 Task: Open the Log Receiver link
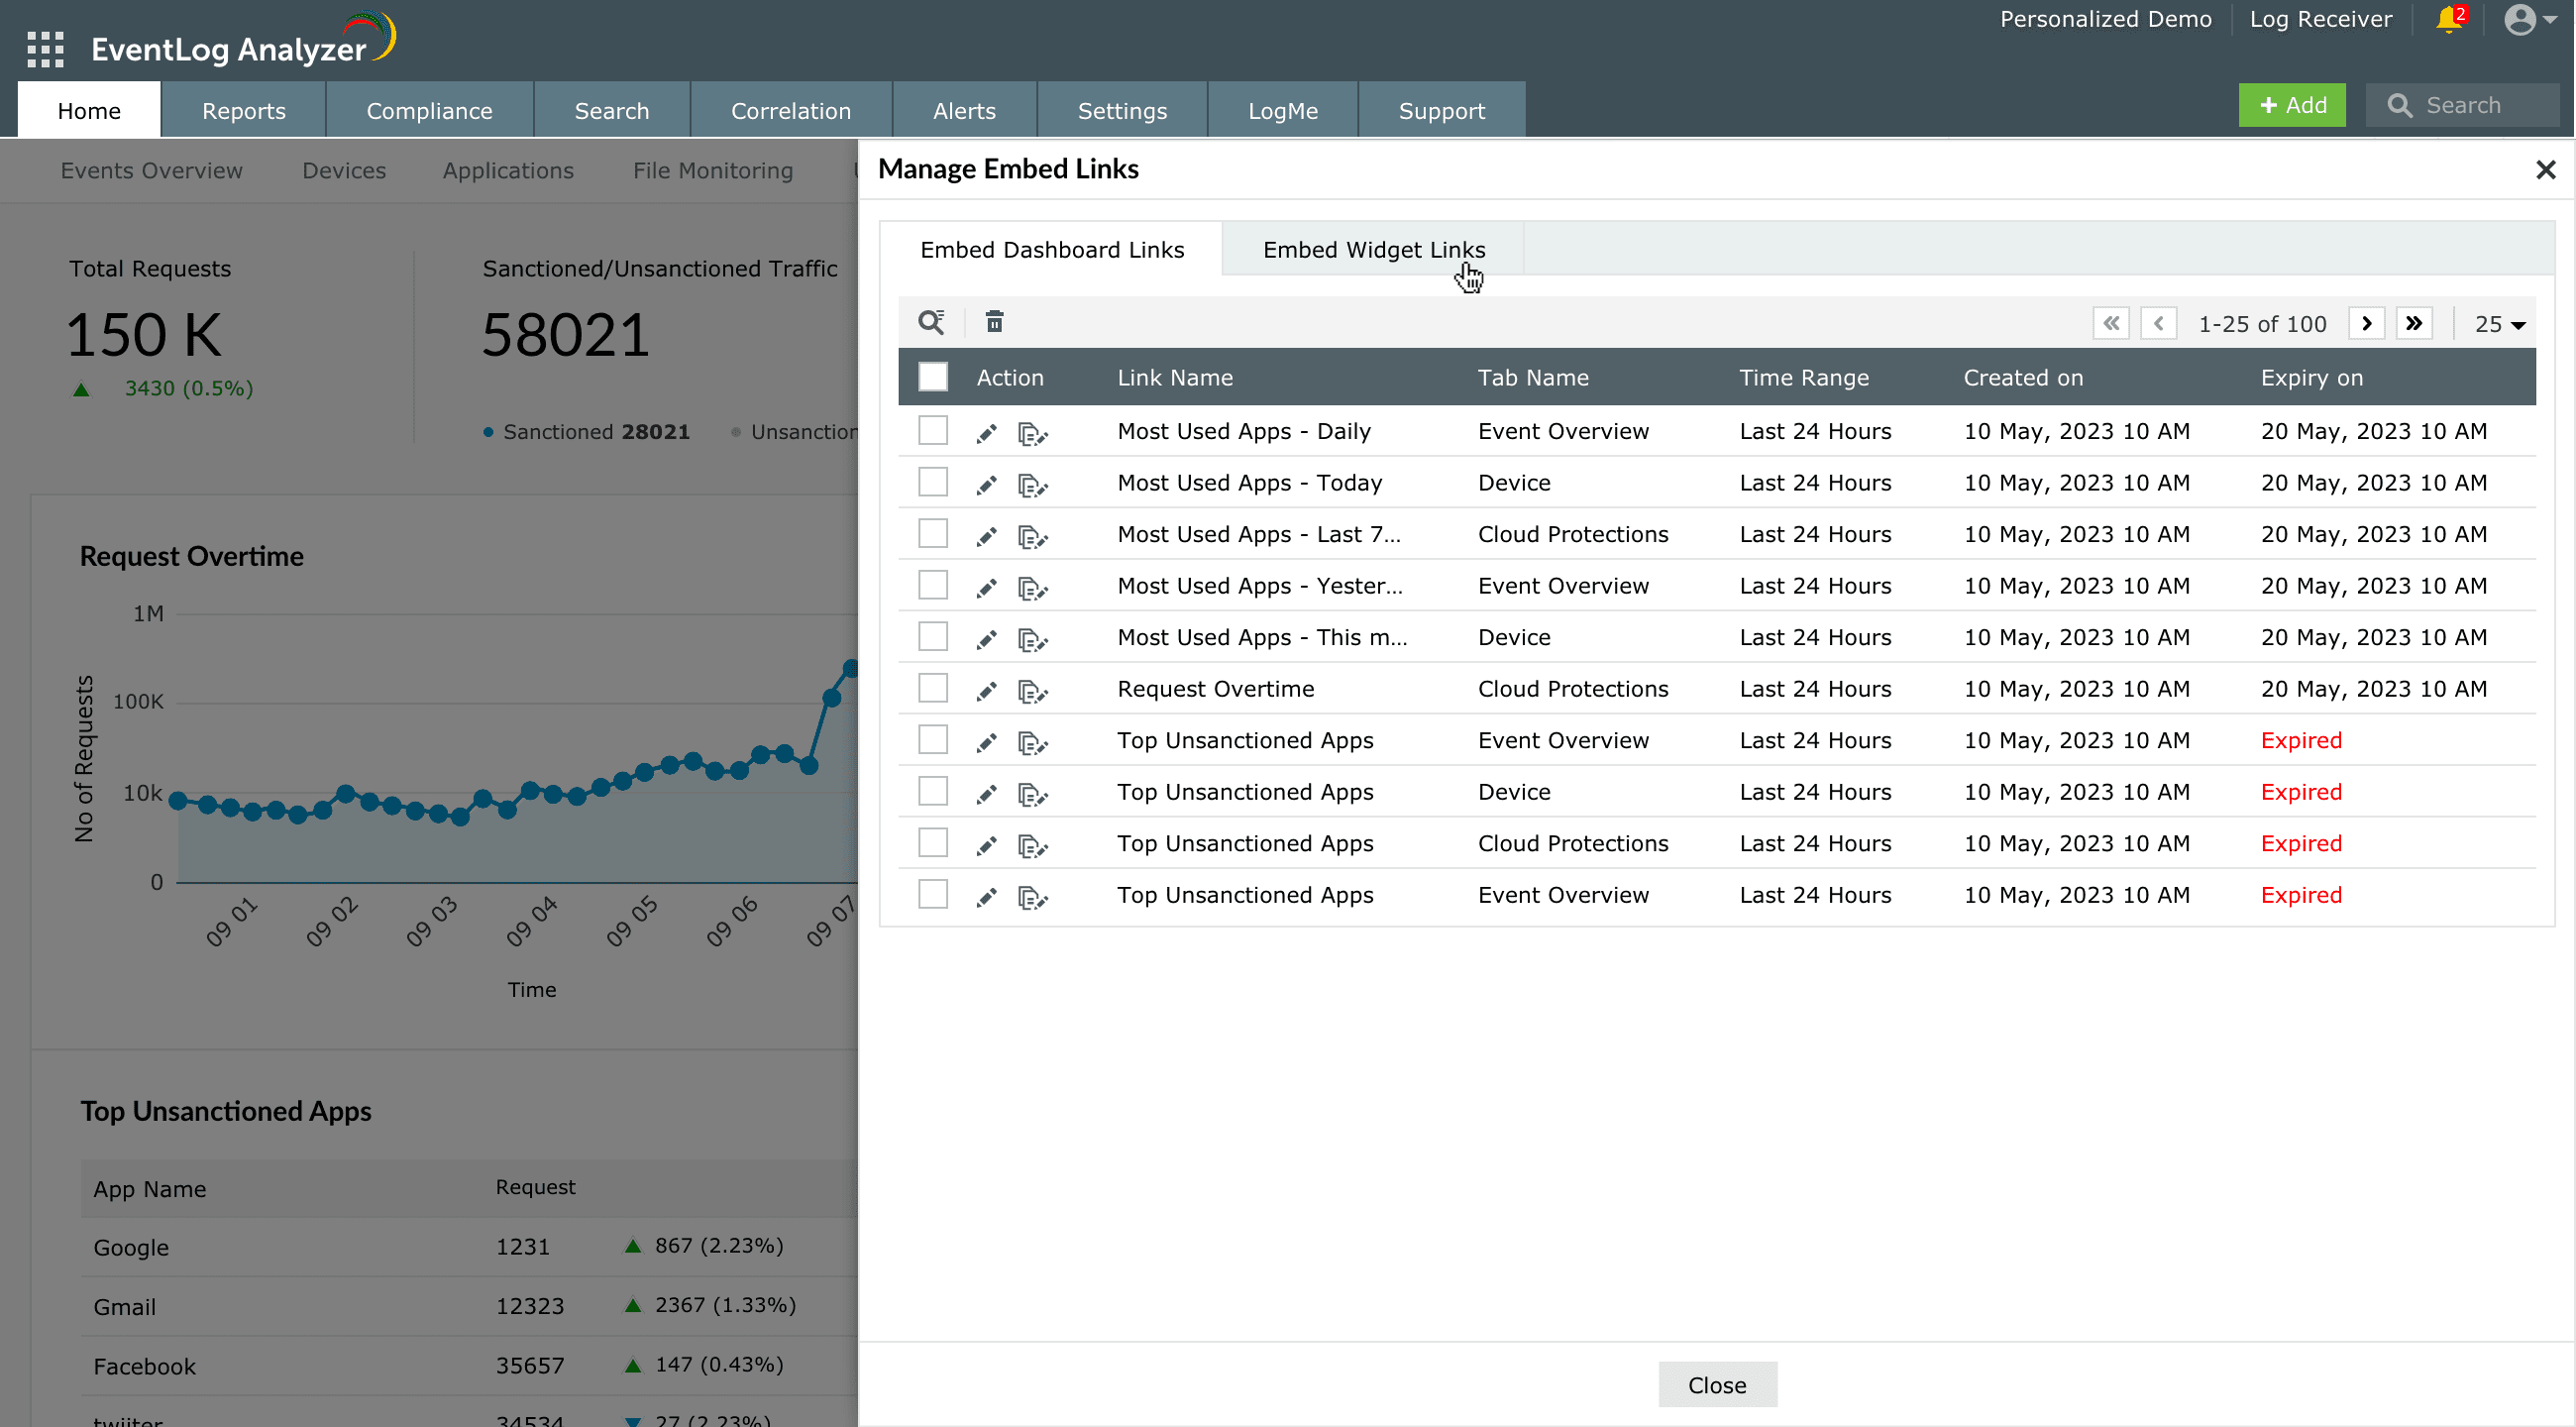coord(2320,19)
